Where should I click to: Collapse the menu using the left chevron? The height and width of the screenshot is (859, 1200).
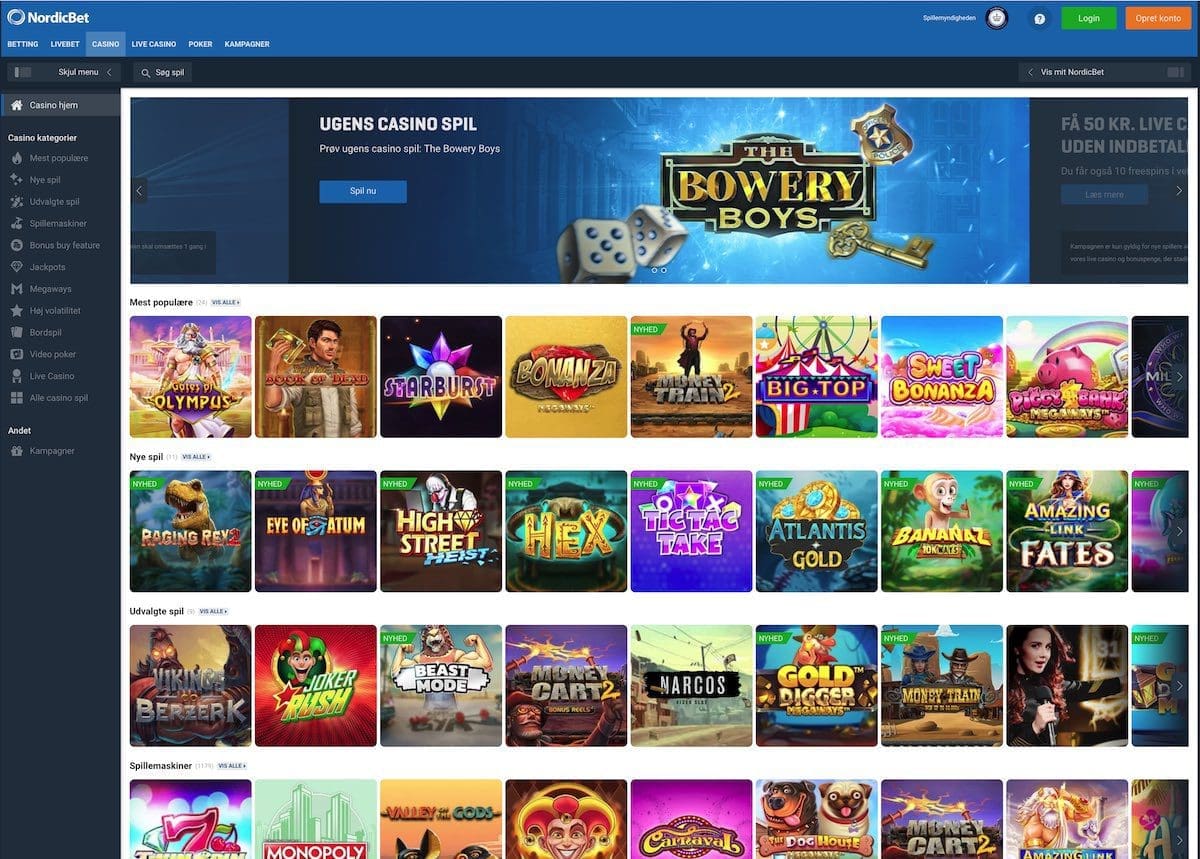pyautogui.click(x=111, y=72)
